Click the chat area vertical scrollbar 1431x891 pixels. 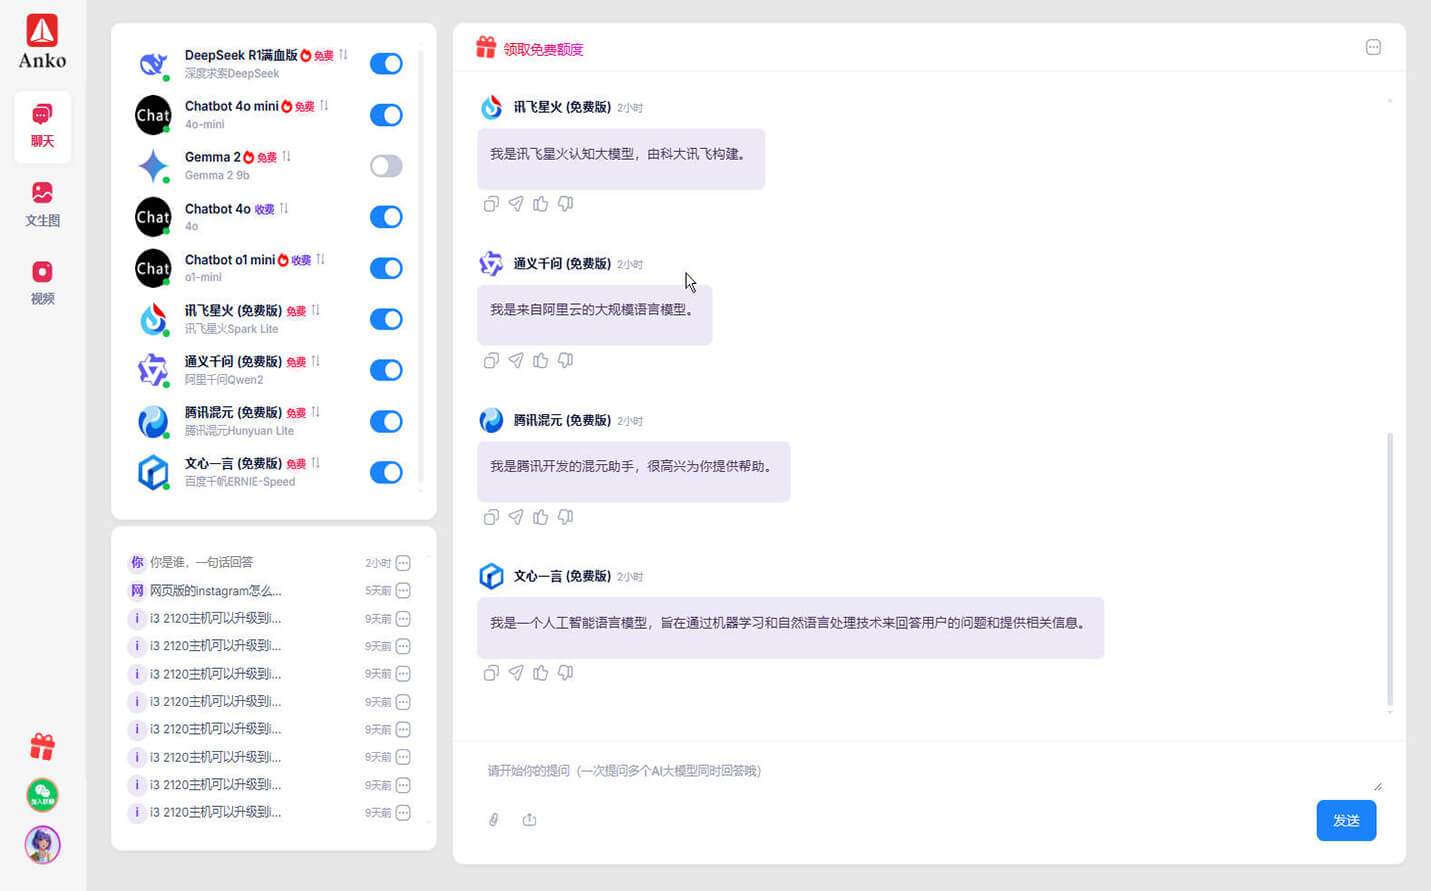1390,570
